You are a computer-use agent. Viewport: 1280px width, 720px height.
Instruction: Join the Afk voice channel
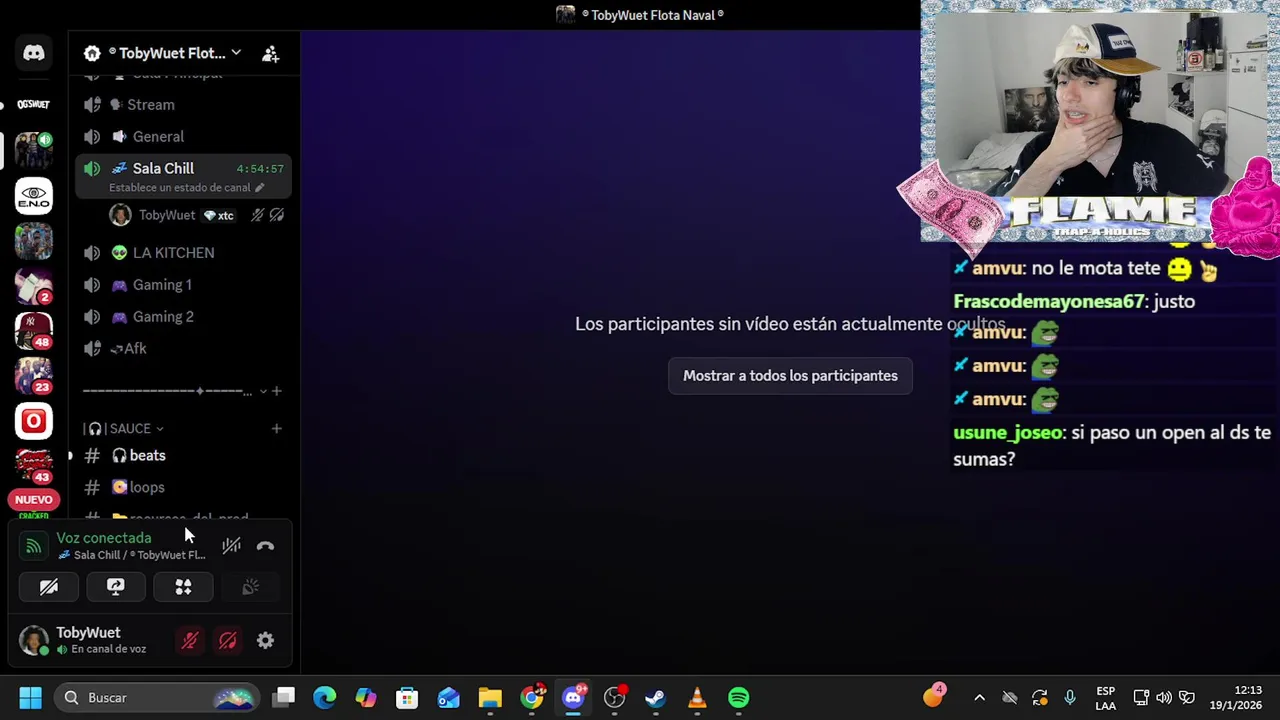click(184, 348)
